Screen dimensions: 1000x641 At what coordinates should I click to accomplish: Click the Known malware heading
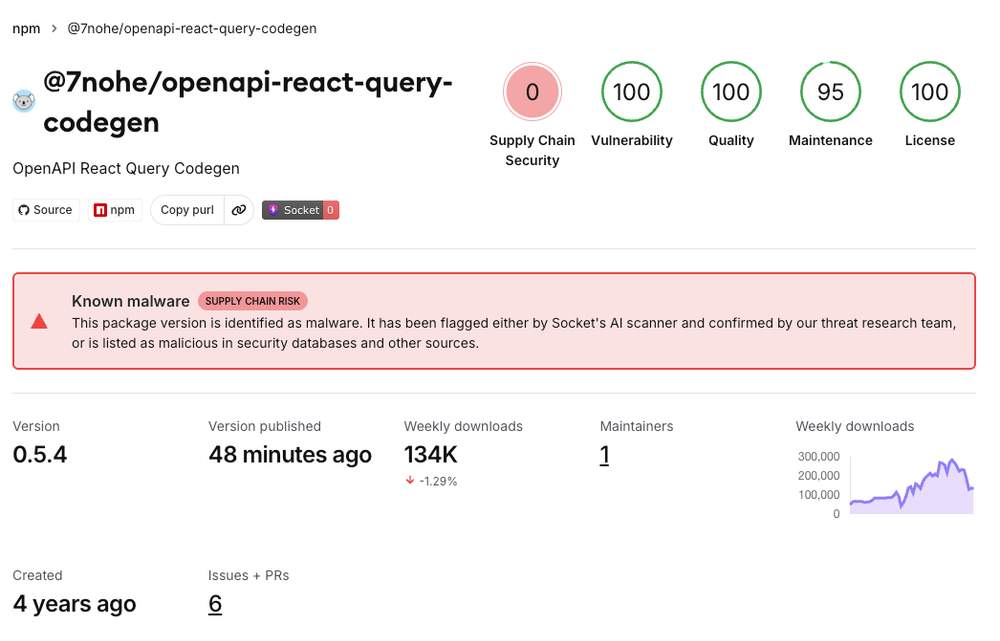point(131,301)
